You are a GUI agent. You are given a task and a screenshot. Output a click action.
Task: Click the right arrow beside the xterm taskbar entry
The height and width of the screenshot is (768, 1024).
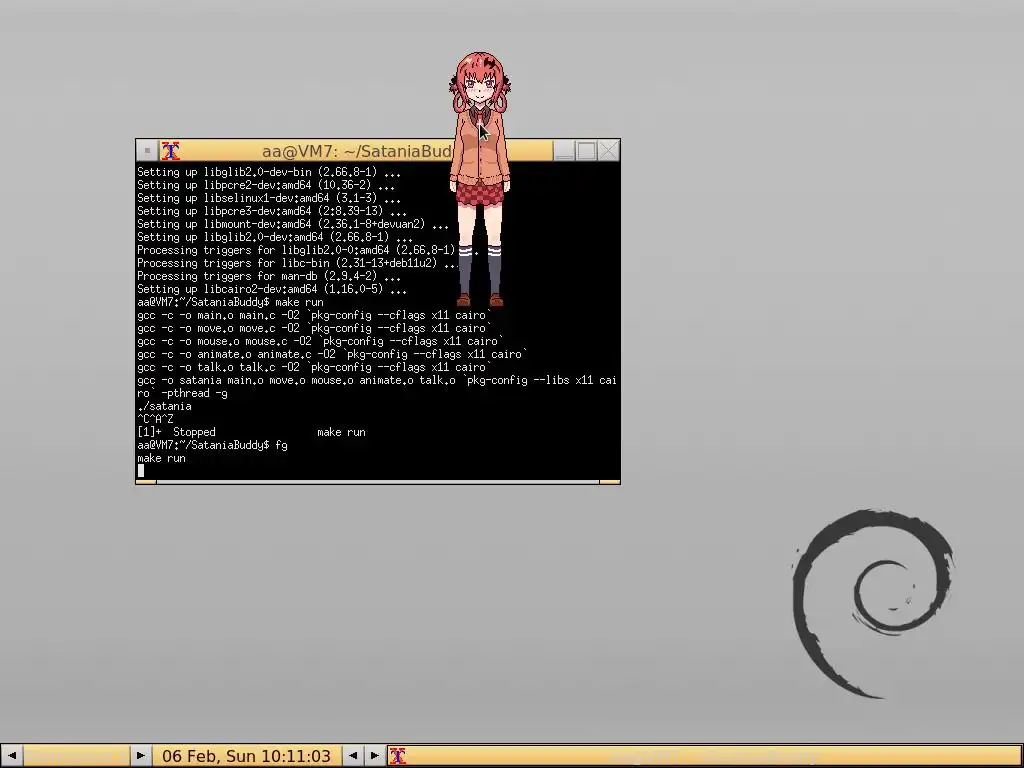375,756
